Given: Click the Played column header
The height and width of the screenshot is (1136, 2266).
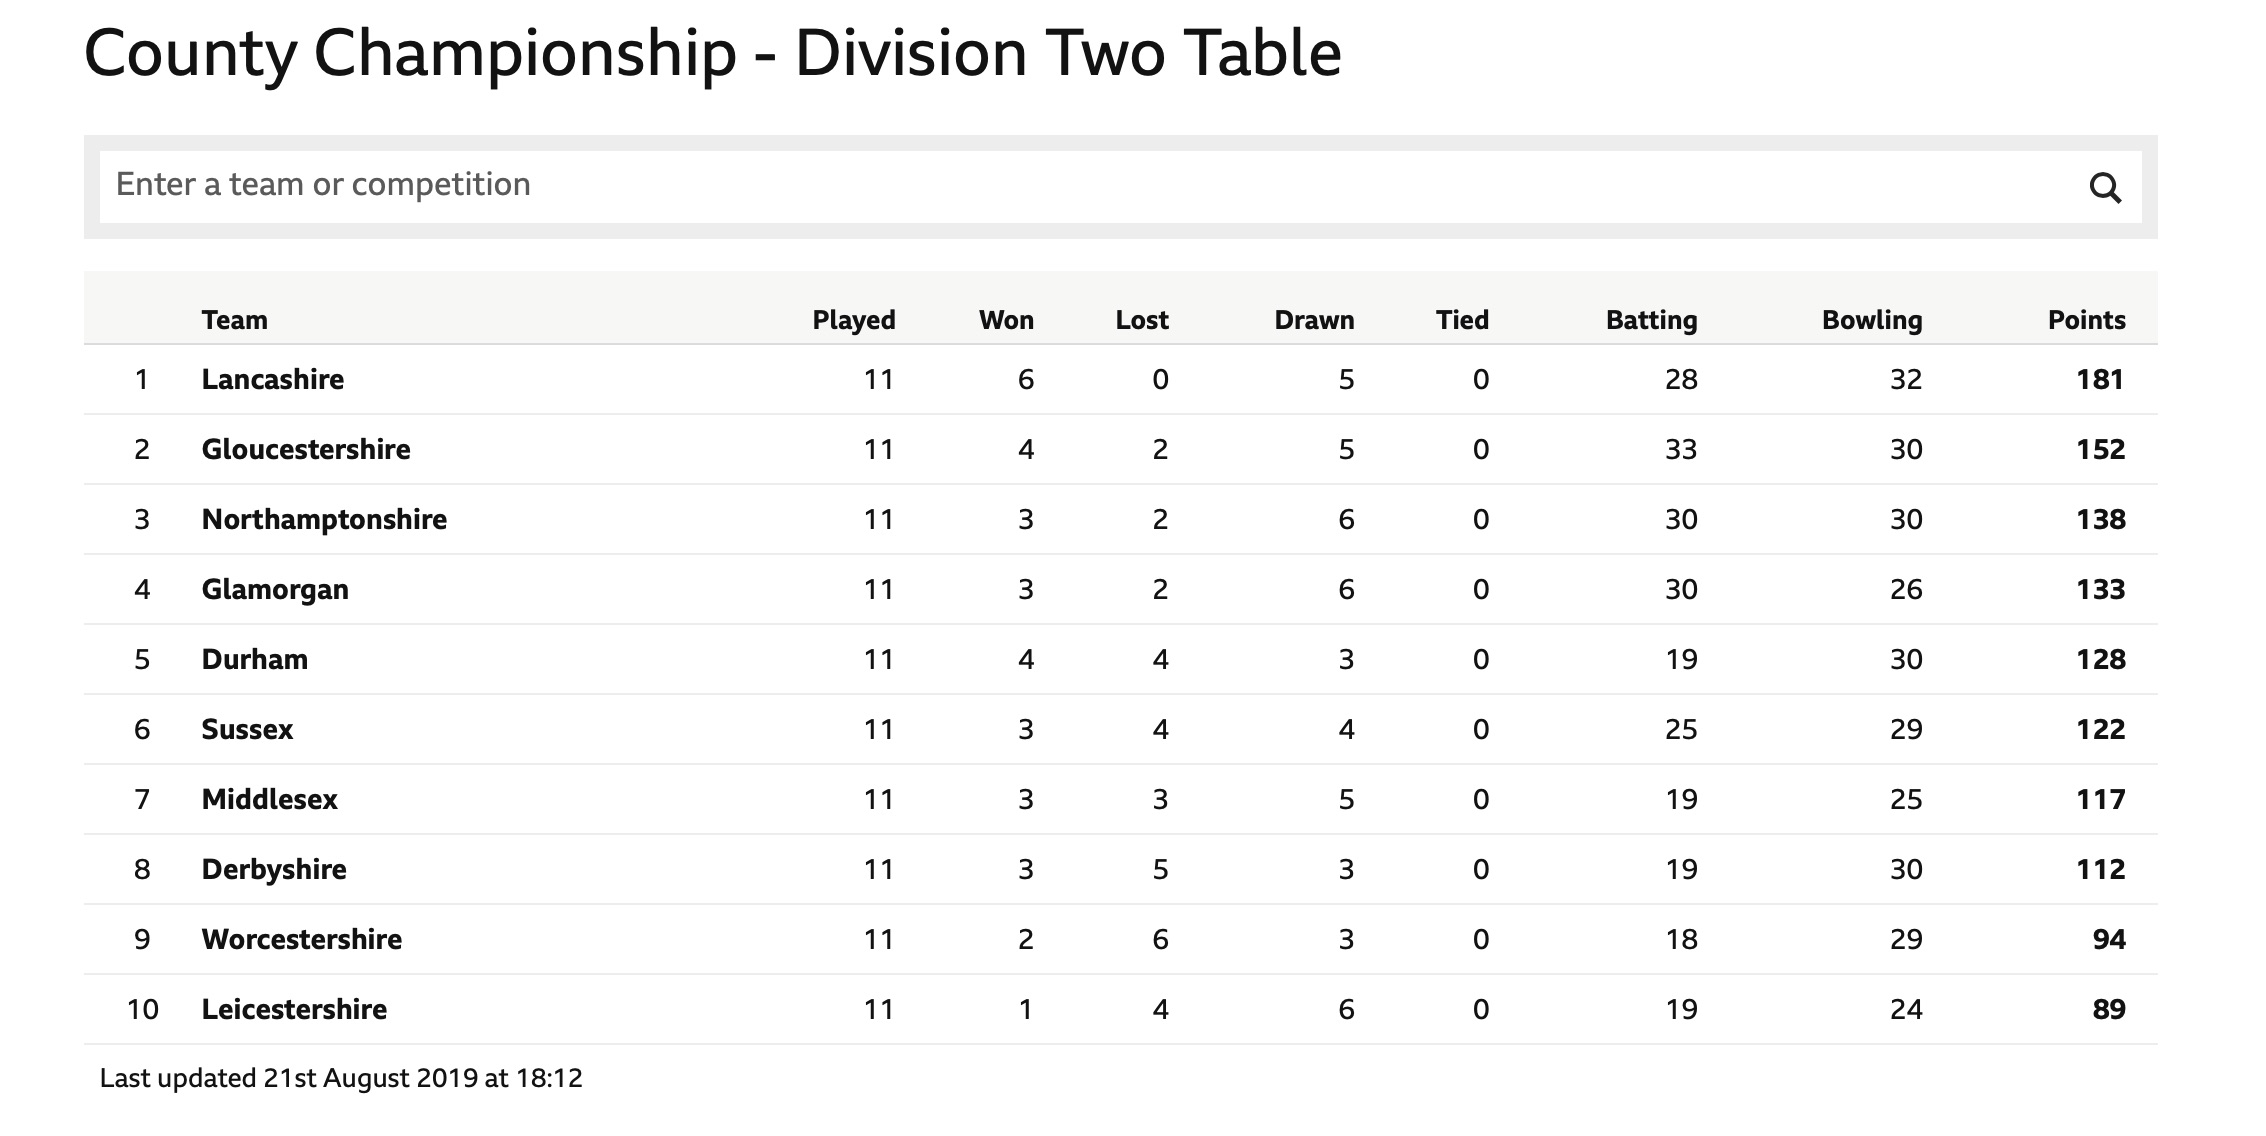Looking at the screenshot, I should pos(854,320).
